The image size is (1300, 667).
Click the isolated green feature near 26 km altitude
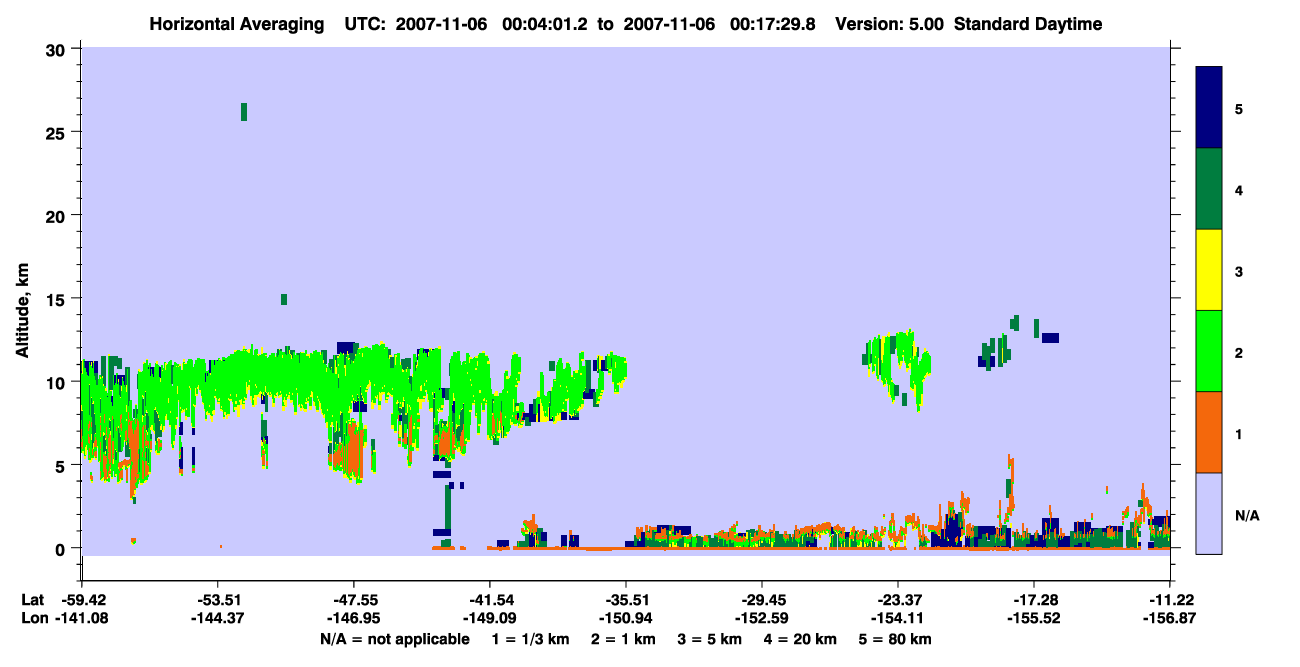pos(244,112)
